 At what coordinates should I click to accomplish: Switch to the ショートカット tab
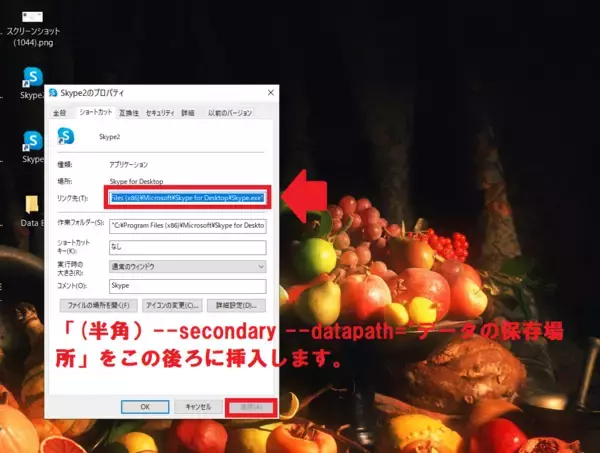[96, 112]
